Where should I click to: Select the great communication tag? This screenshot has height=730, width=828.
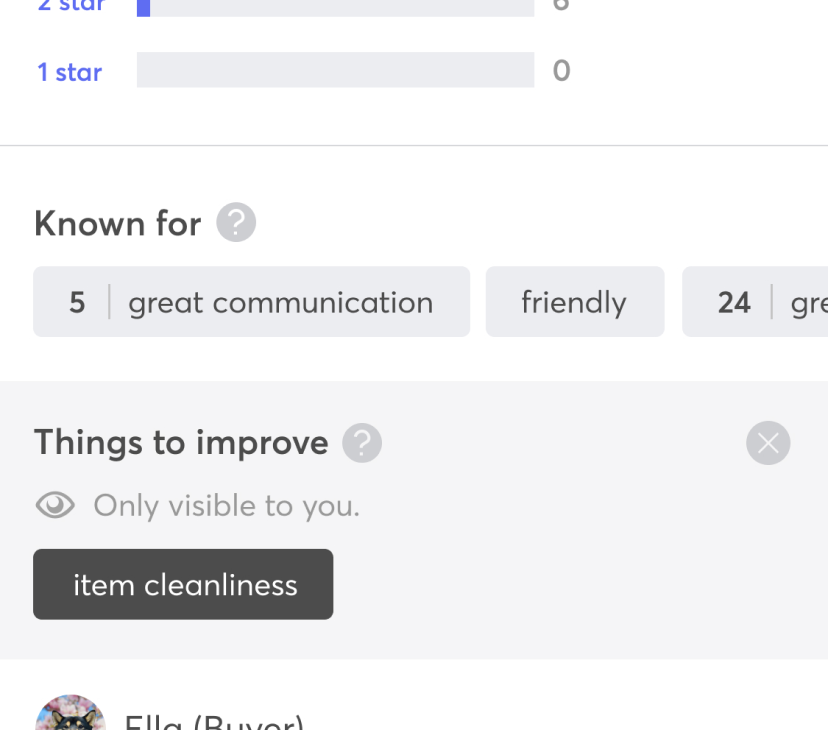click(280, 302)
